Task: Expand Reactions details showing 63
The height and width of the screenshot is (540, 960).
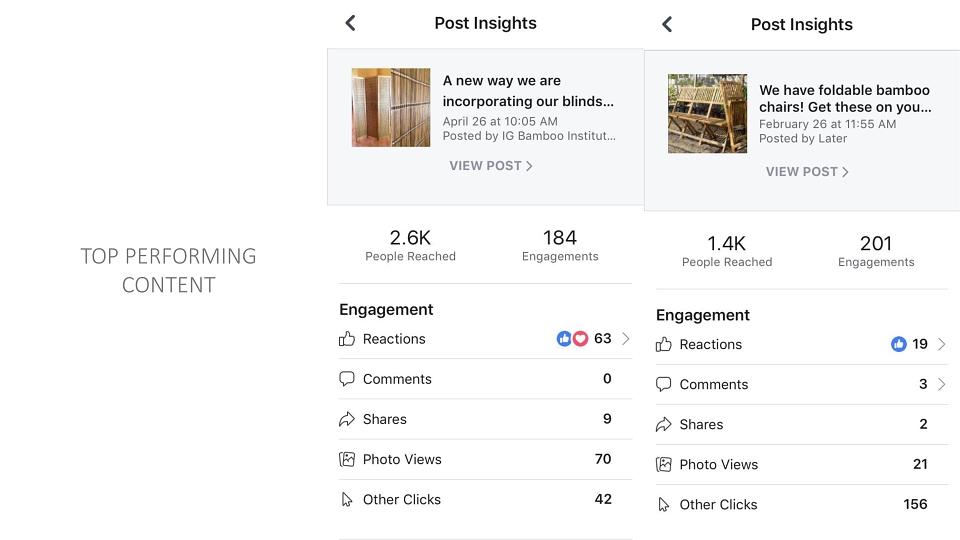Action: 626,339
